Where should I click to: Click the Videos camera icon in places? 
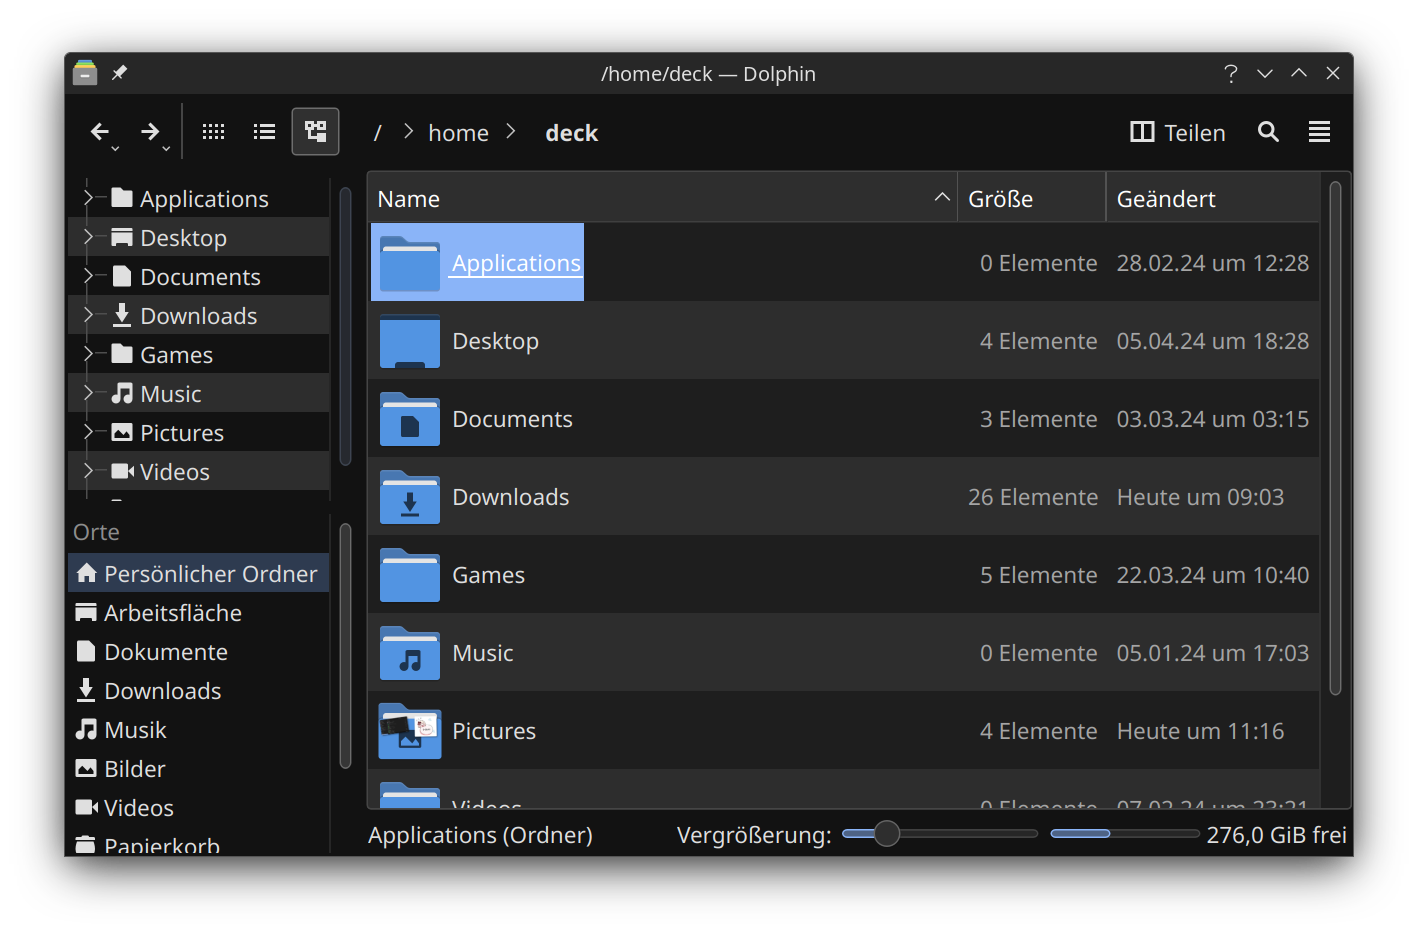pos(86,807)
